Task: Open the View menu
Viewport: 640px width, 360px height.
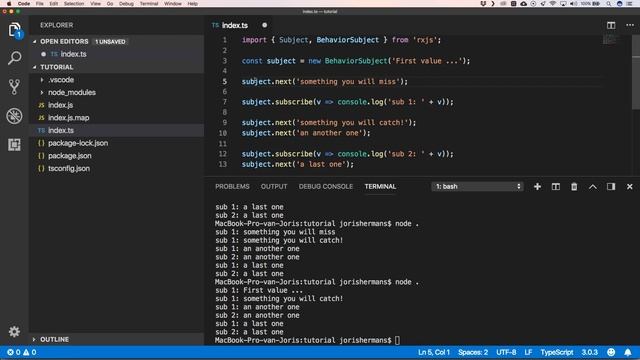Action: [x=96, y=4]
